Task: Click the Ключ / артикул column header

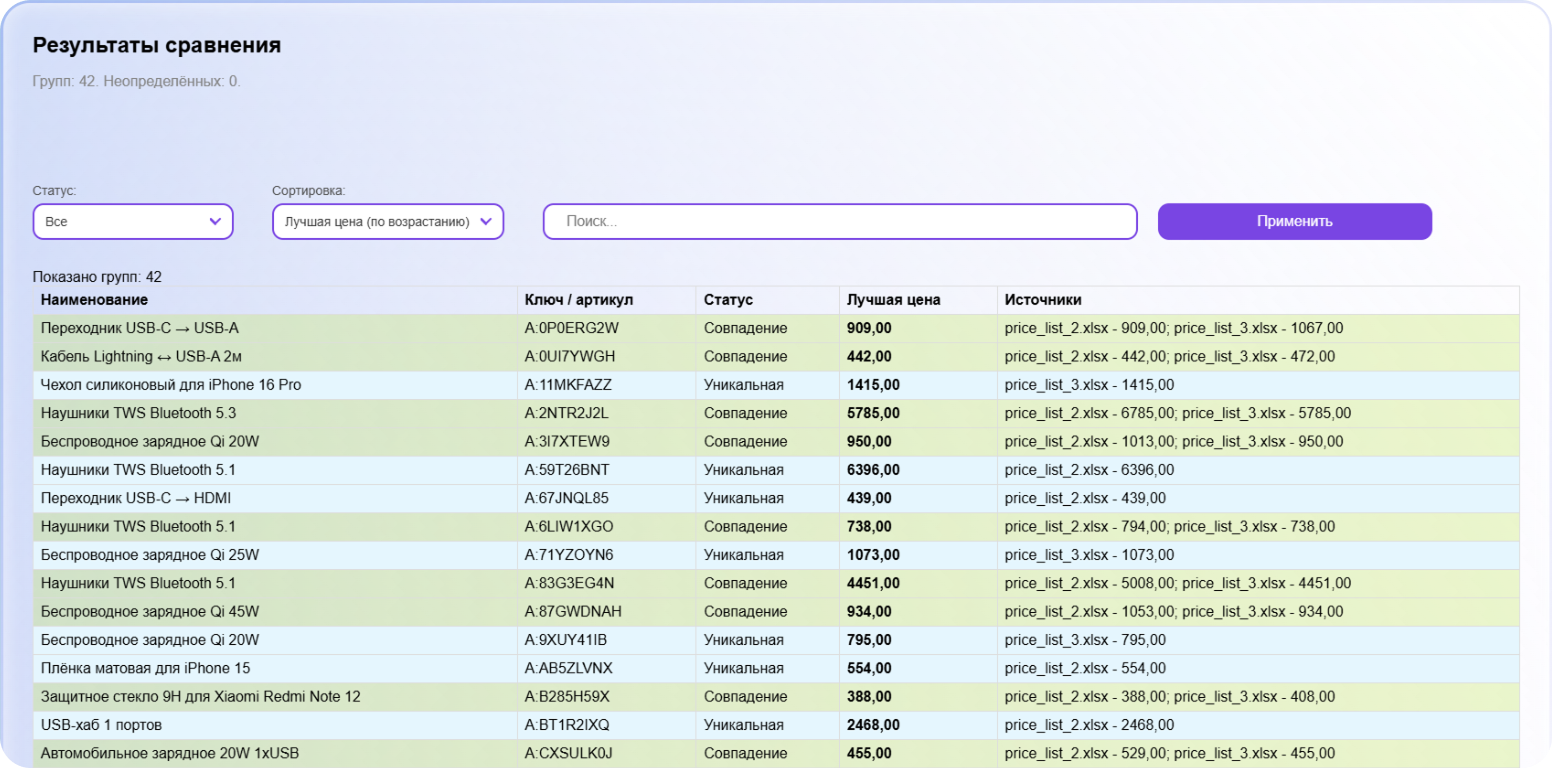Action: 579,300
